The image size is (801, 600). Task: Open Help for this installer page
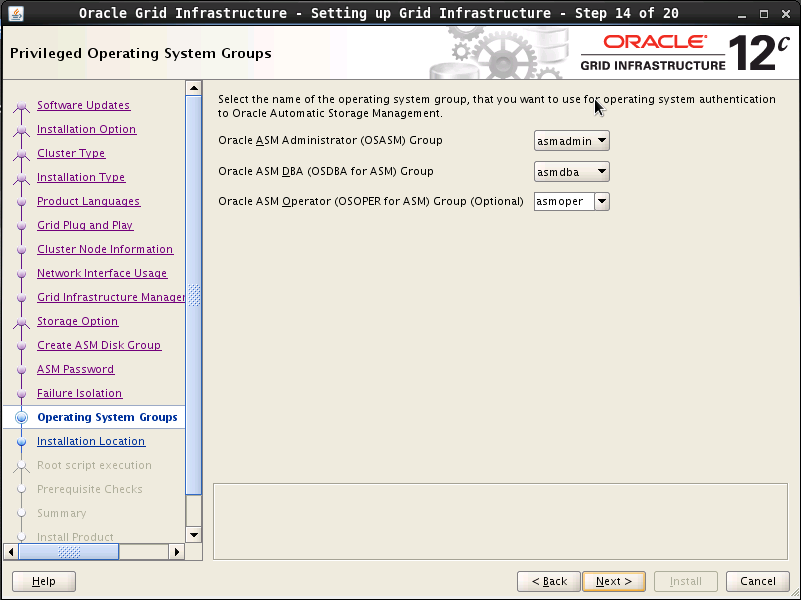(x=43, y=581)
